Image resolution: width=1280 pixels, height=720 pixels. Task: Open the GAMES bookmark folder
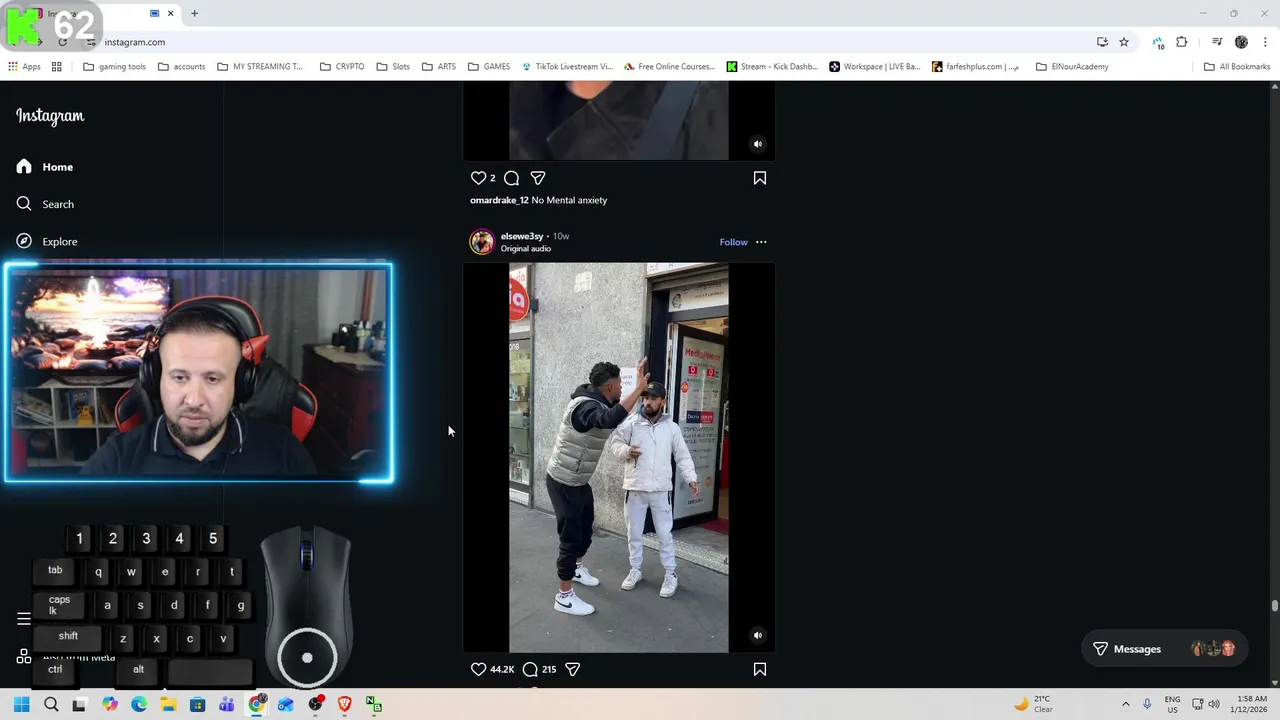click(x=488, y=67)
